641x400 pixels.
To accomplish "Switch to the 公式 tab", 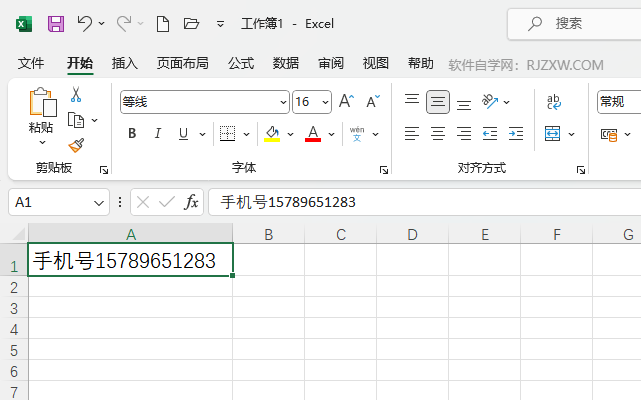I will tap(241, 63).
